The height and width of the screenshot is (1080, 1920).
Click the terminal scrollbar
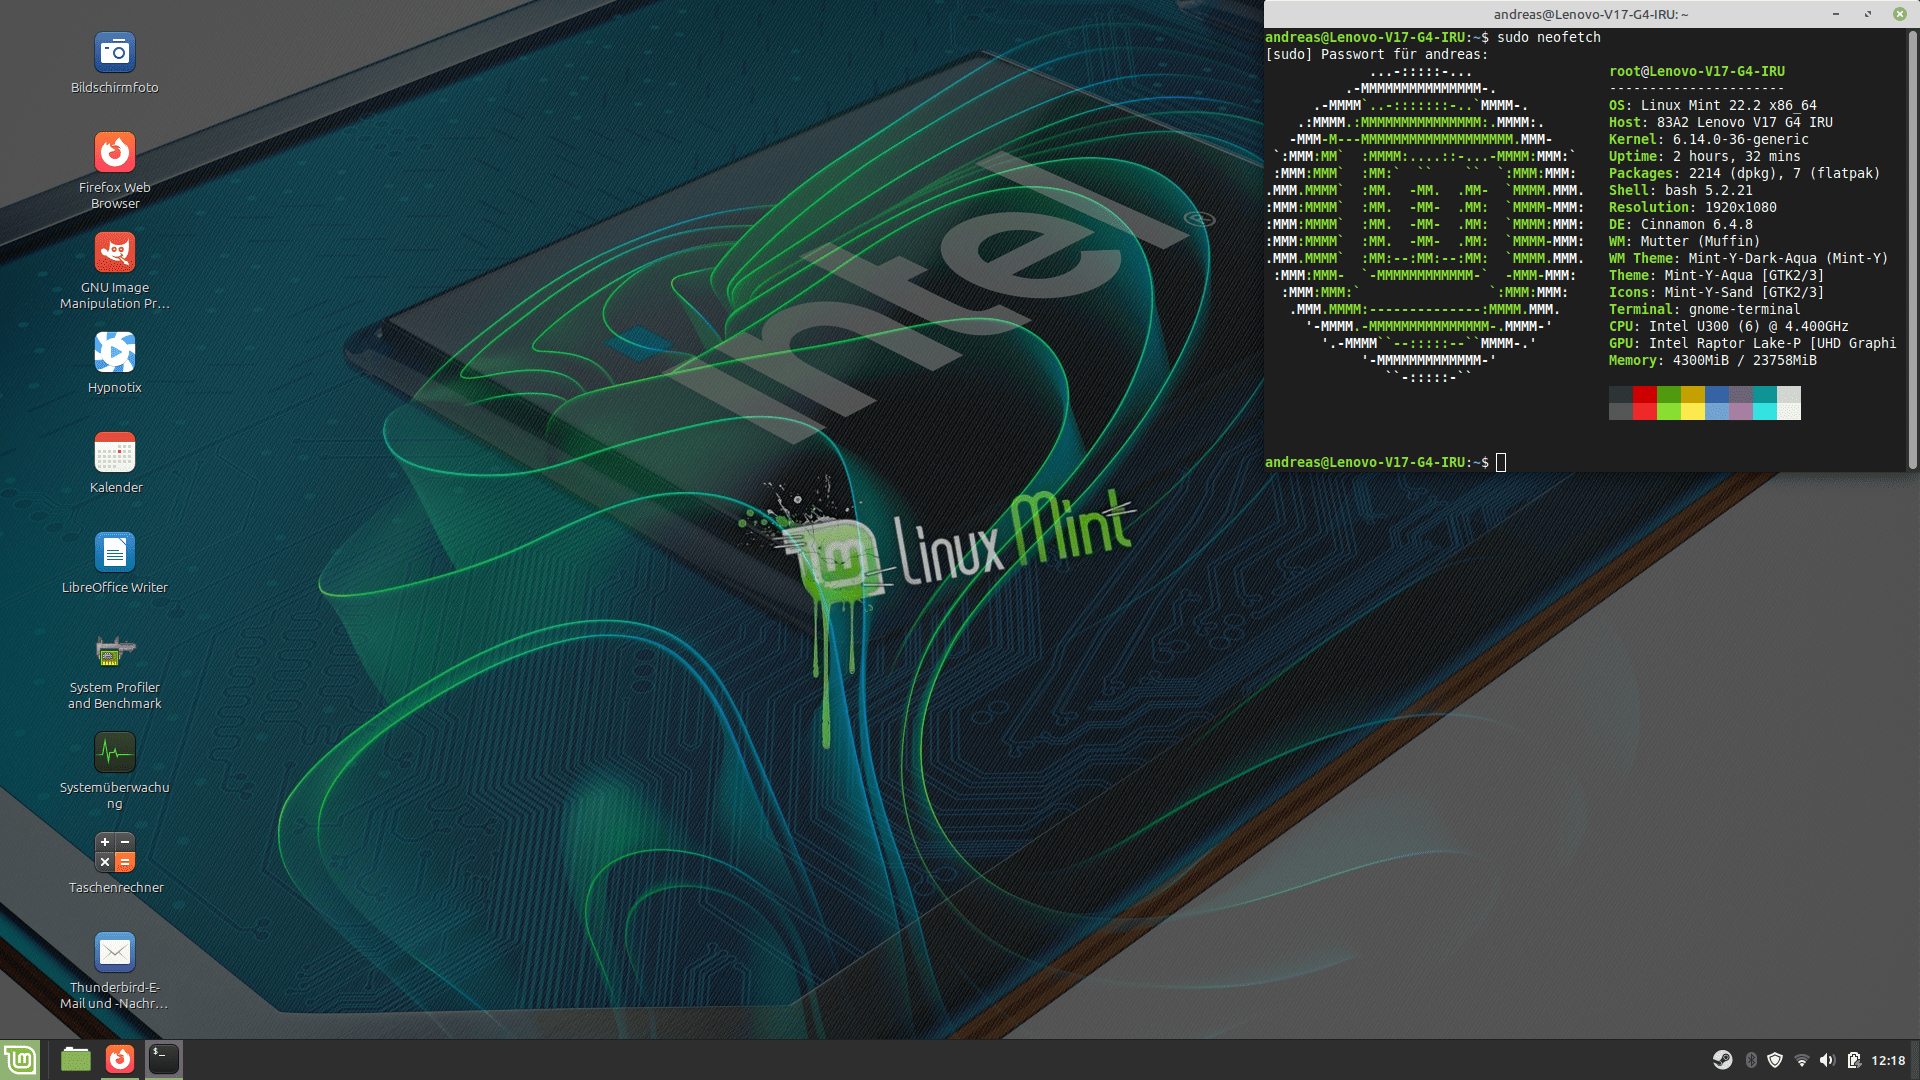point(1912,250)
